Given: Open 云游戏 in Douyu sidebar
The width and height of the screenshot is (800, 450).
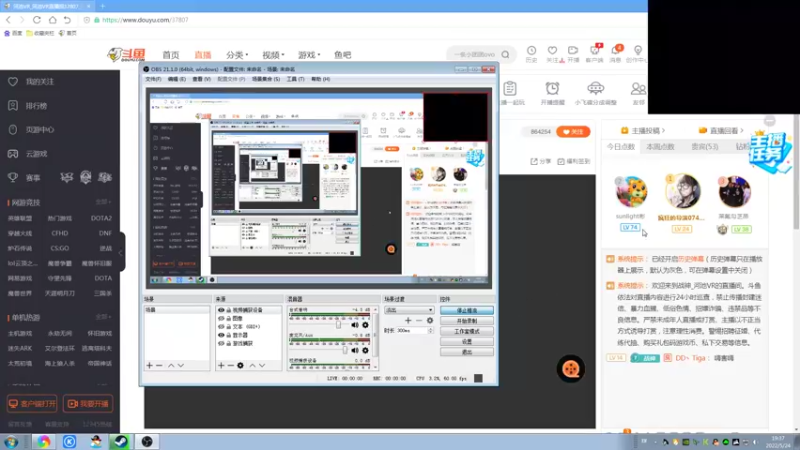Looking at the screenshot, I should [36, 154].
